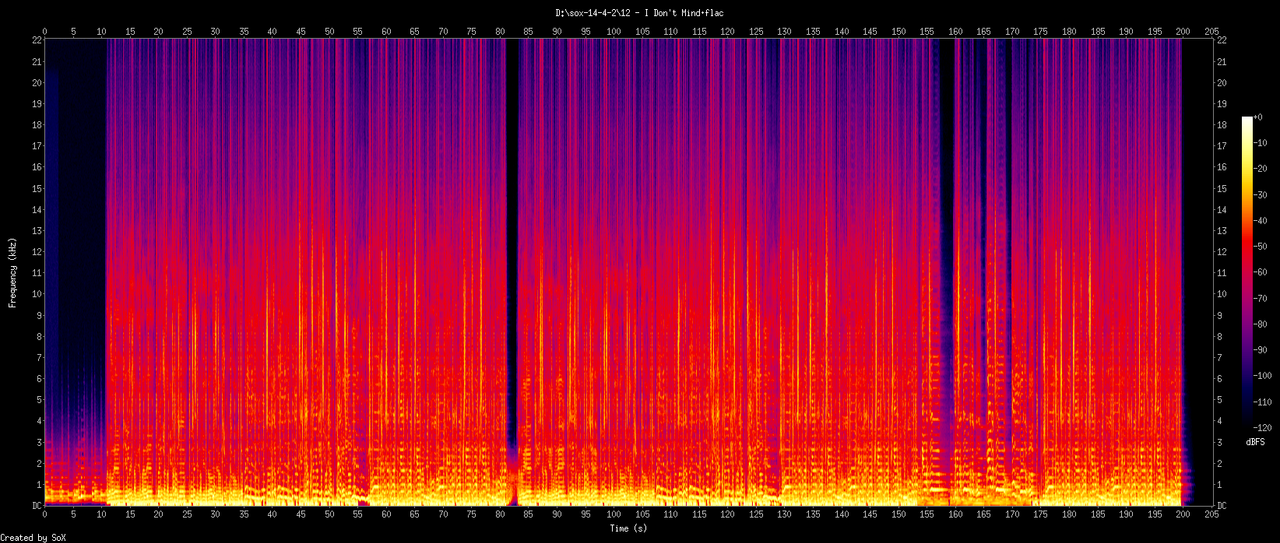1280x543 pixels.
Task: Click the 'Created by SoX' text
Action: click(33, 538)
